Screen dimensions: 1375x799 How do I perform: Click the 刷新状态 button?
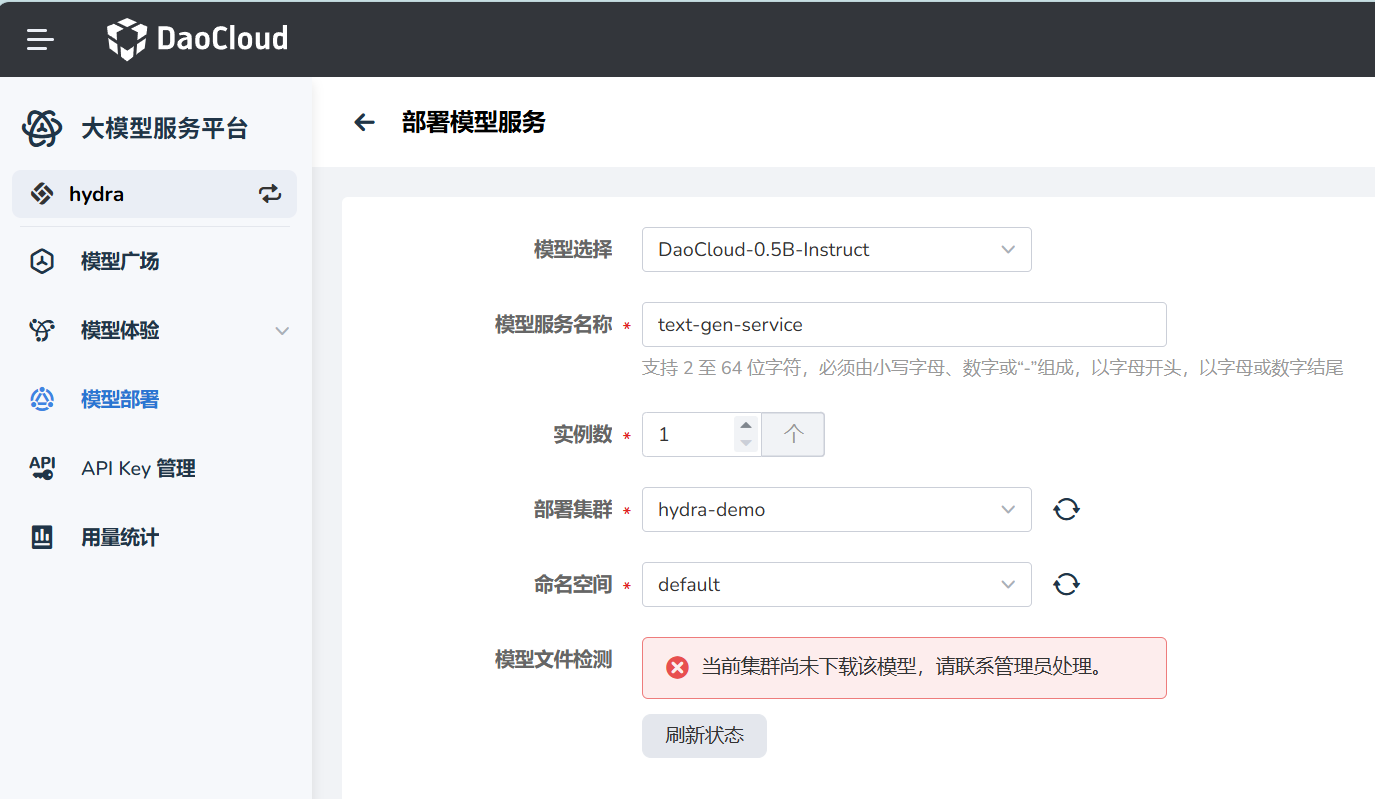coord(704,735)
